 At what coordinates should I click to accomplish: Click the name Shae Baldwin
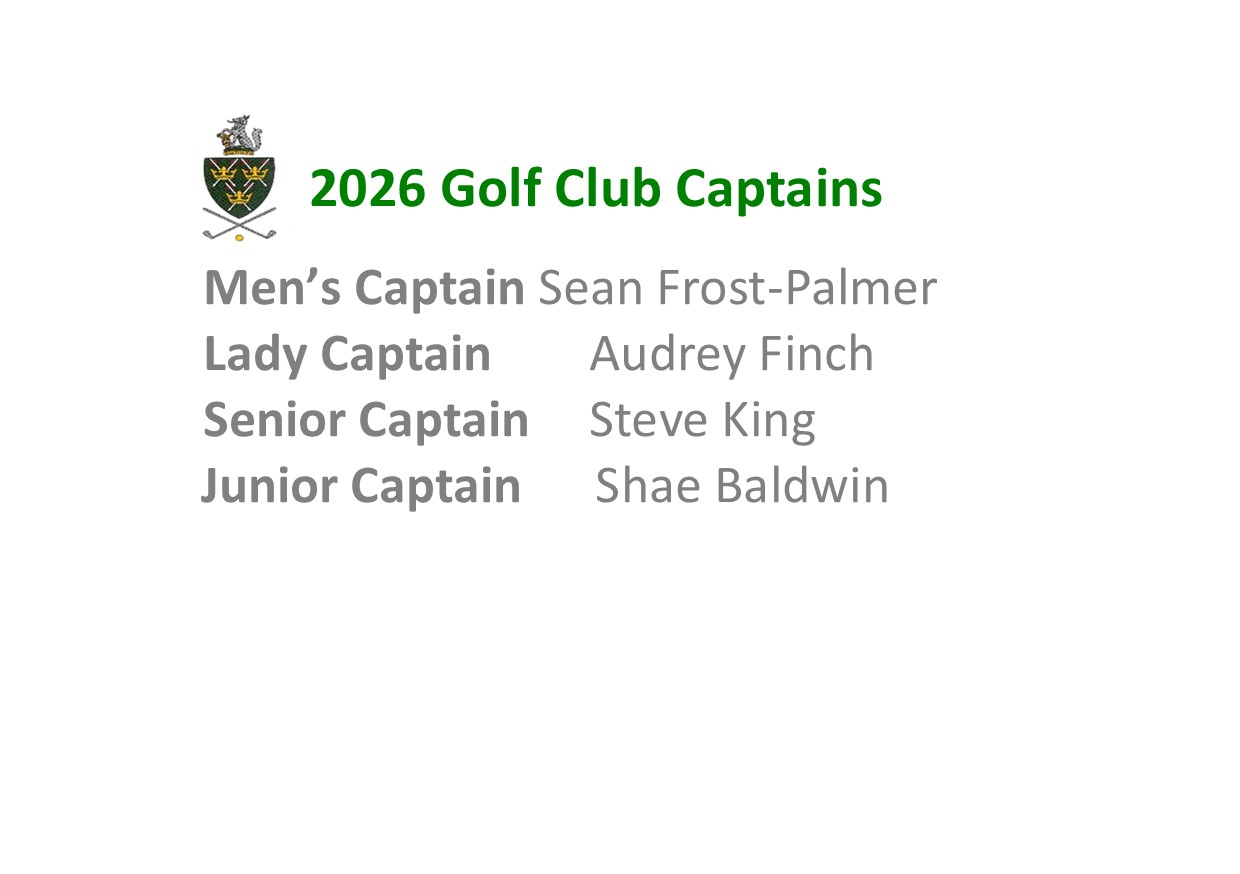point(741,487)
